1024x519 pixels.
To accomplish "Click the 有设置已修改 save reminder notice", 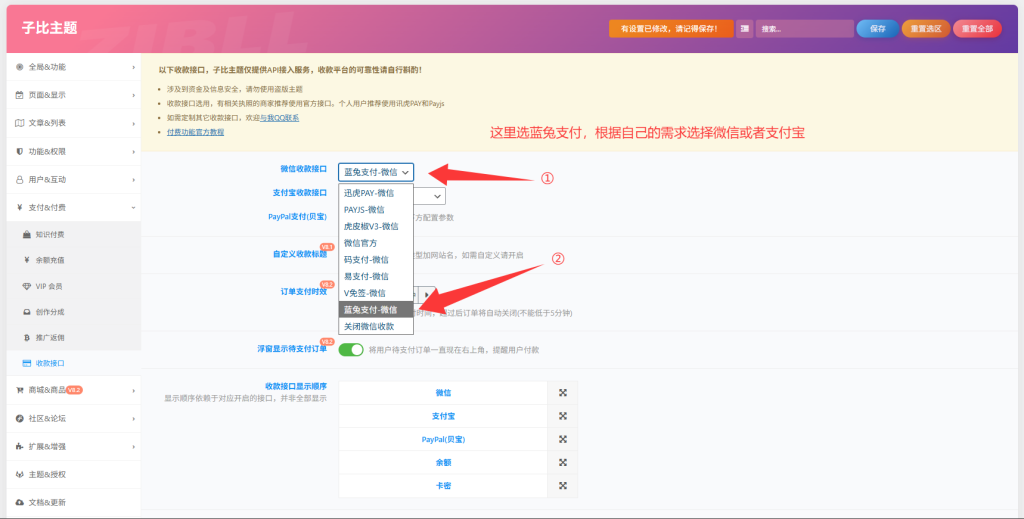I will click(x=671, y=29).
